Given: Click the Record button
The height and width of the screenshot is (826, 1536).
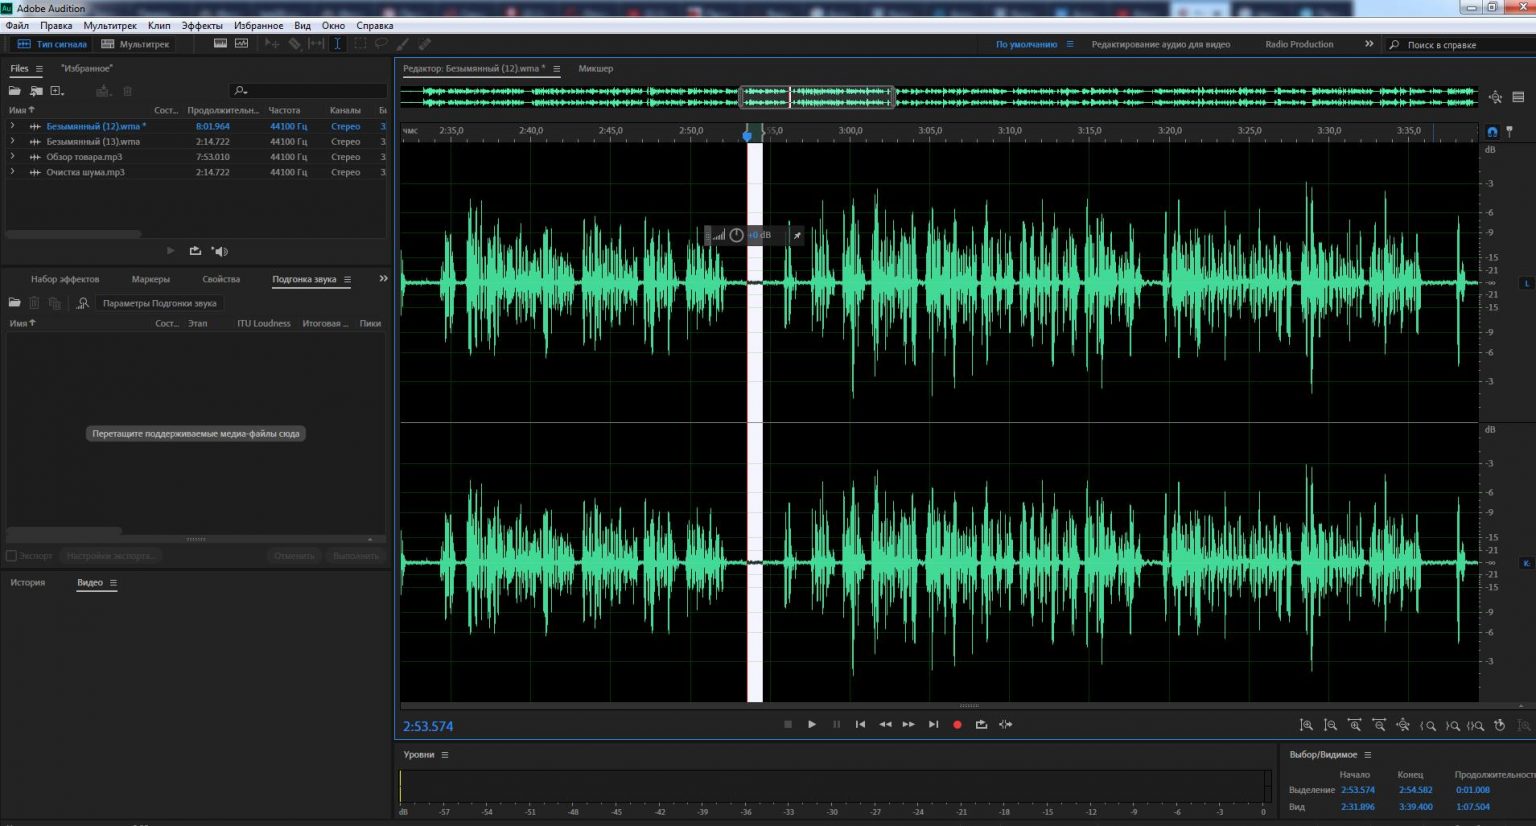Looking at the screenshot, I should point(957,724).
